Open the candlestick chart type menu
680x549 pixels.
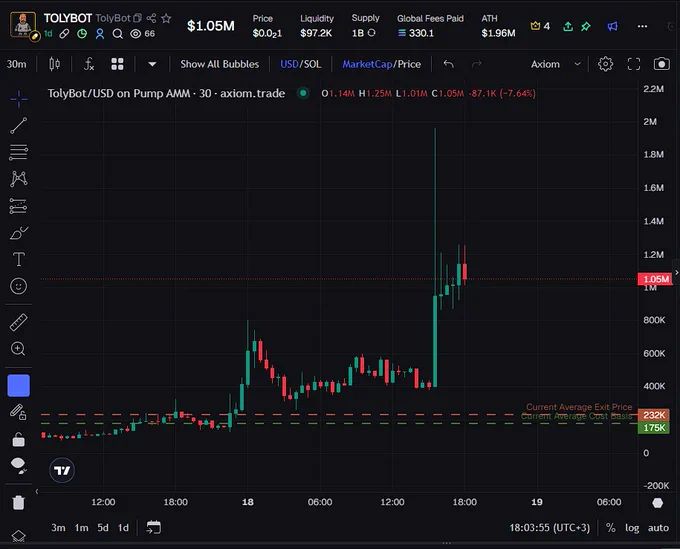pos(54,64)
